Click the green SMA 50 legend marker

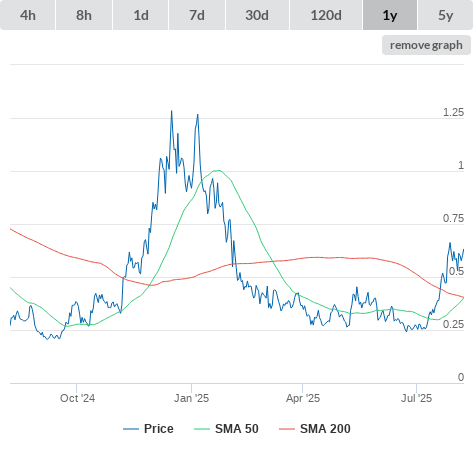pos(202,429)
